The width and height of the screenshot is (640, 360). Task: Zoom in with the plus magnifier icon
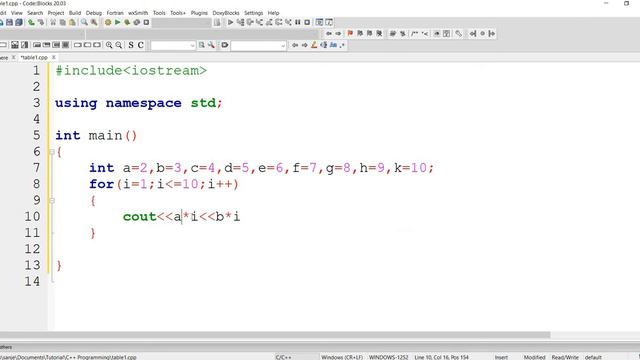pyautogui.click(x=109, y=45)
